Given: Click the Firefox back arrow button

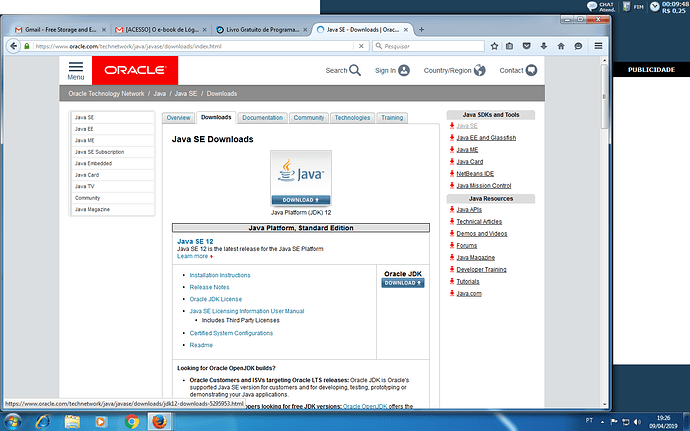Looking at the screenshot, I should point(14,46).
